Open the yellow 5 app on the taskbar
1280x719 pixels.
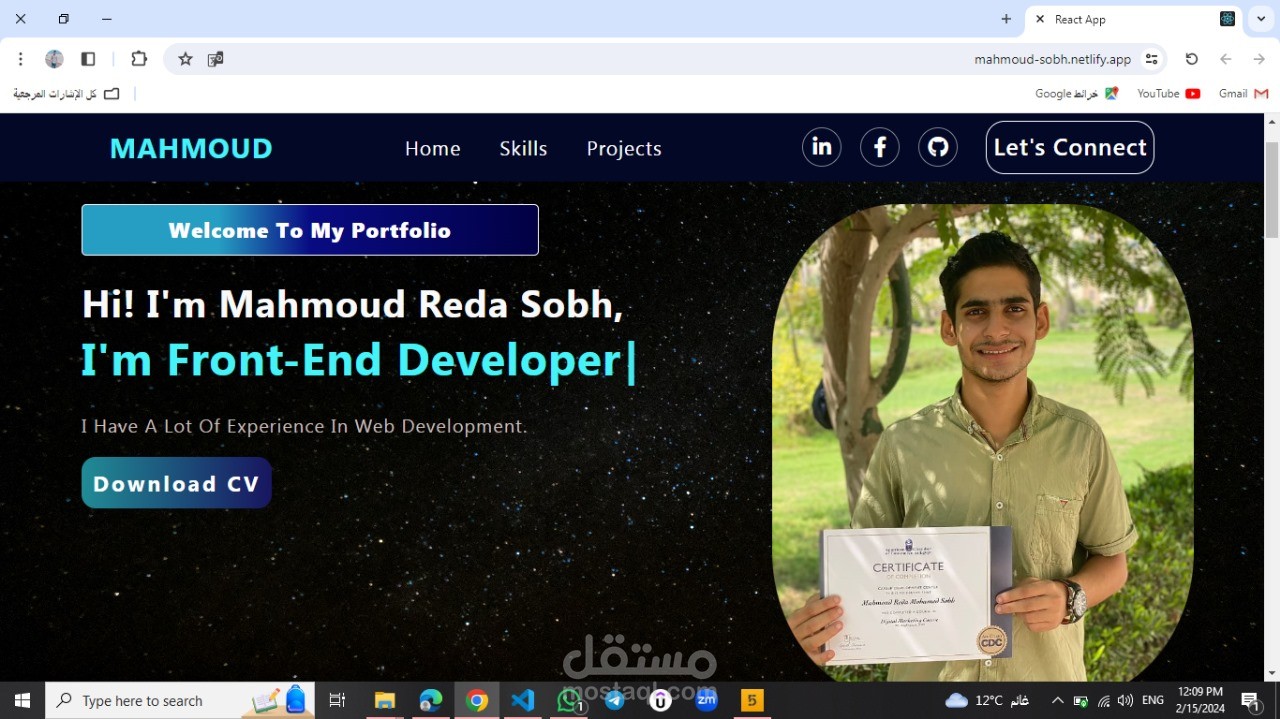click(x=752, y=700)
